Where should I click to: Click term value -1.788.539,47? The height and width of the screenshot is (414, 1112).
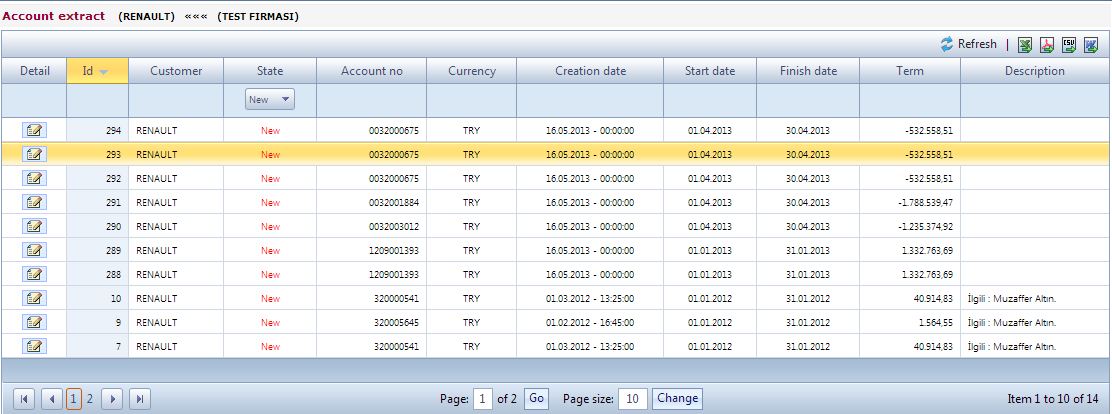pyautogui.click(x=925, y=202)
